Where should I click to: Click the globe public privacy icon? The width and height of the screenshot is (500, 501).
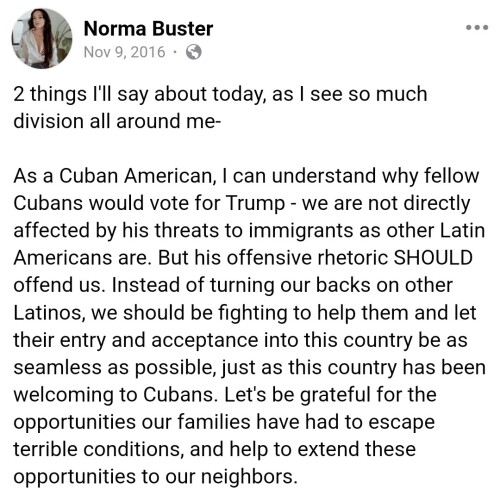point(194,52)
